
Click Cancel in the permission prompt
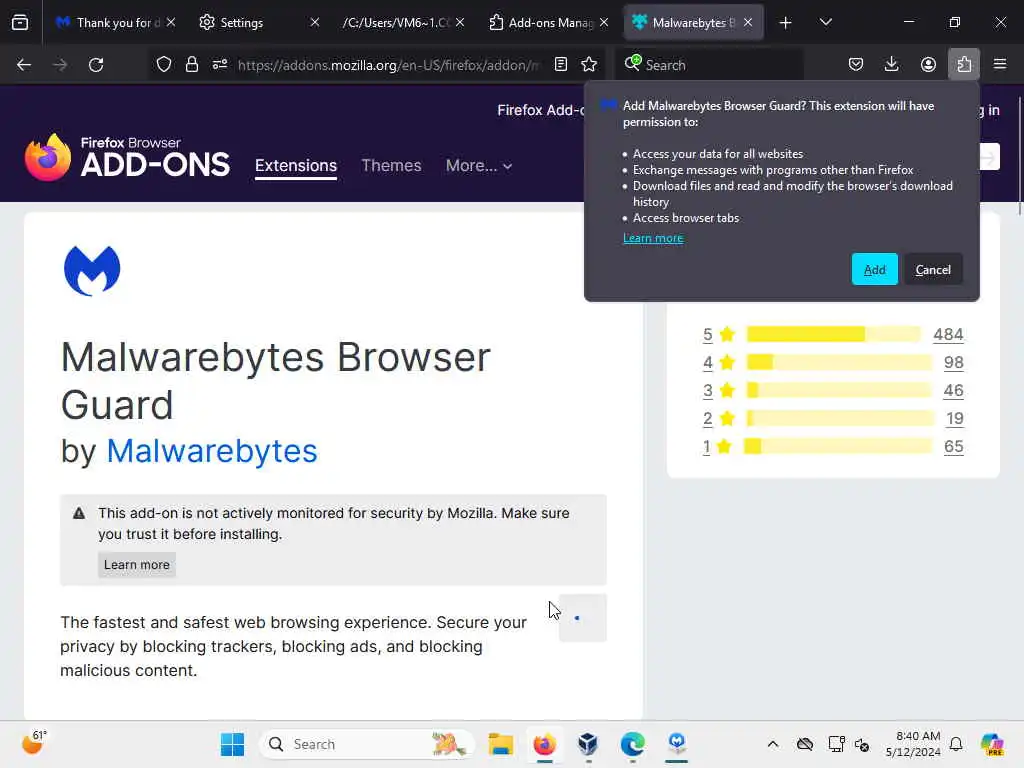coord(933,270)
